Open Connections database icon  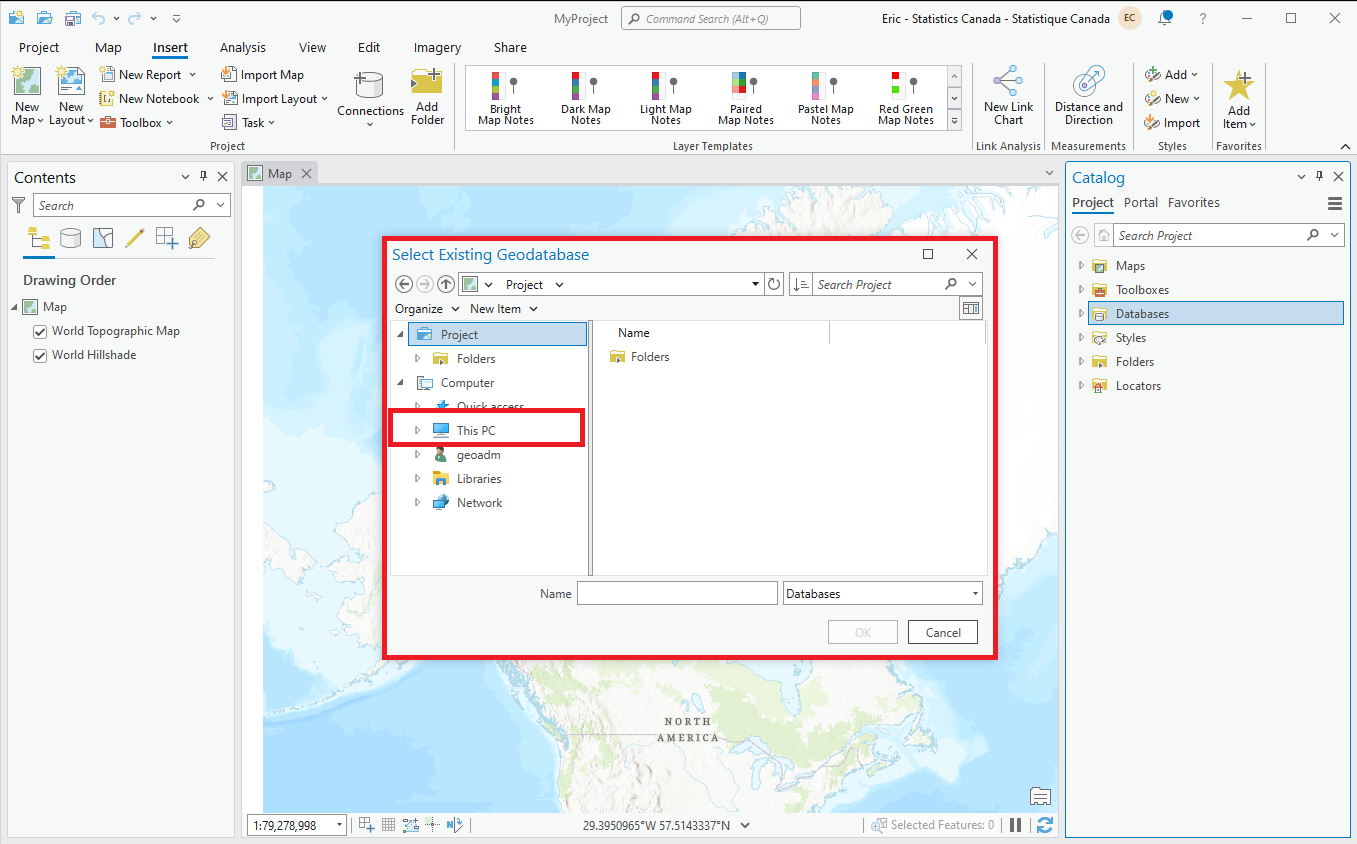[370, 97]
